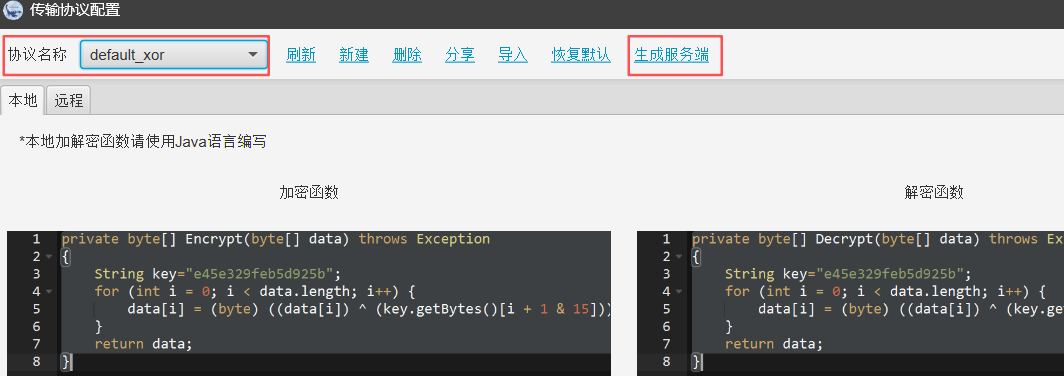Click 'return data;' in the Decrypt editor
The height and width of the screenshot is (376, 1064).
pos(774,344)
